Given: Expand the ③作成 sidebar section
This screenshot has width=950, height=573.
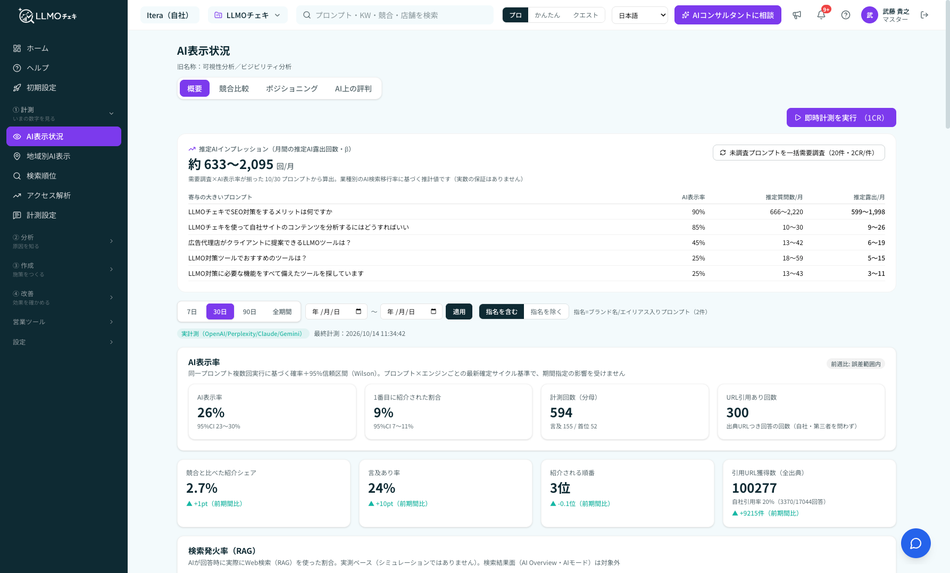Looking at the screenshot, I should click(x=64, y=270).
